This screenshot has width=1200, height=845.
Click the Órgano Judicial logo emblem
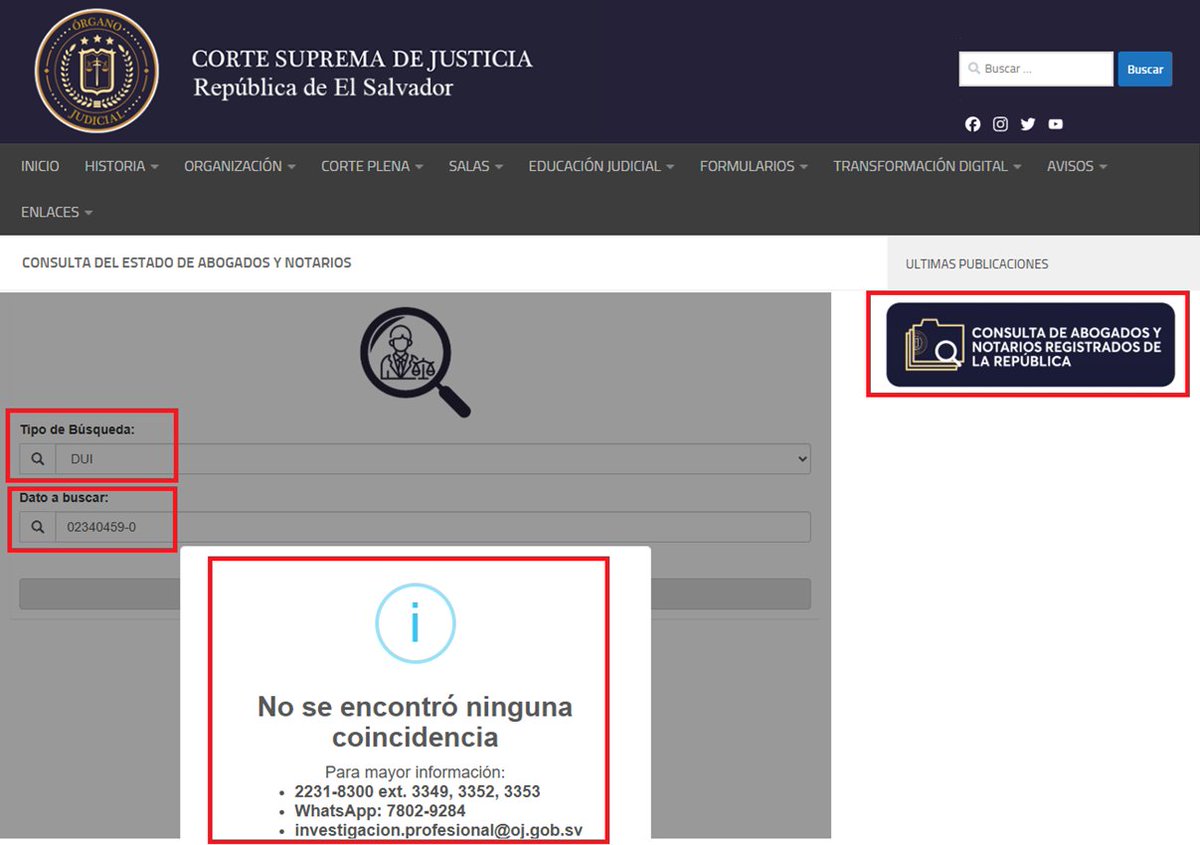pyautogui.click(x=96, y=71)
